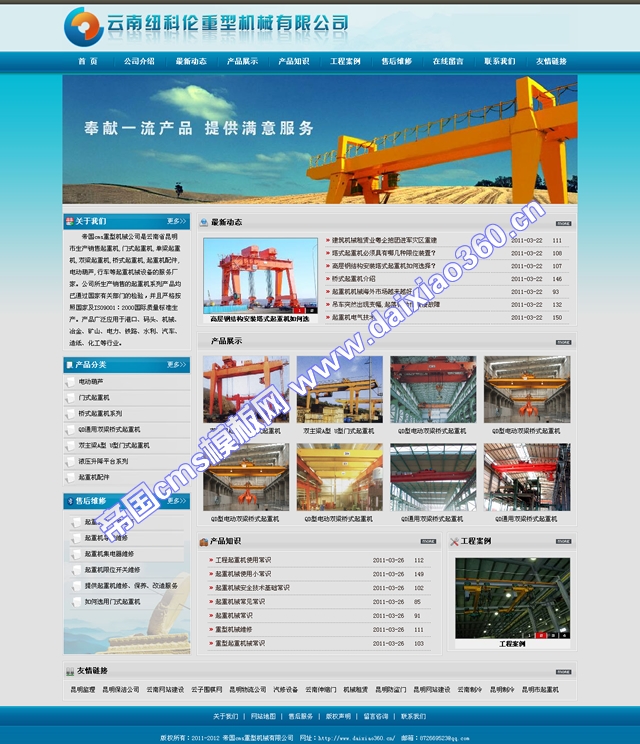Image resolution: width=640 pixels, height=744 pixels.
Task: Click the briefcase icon beside 产品知识
Action: 204,541
